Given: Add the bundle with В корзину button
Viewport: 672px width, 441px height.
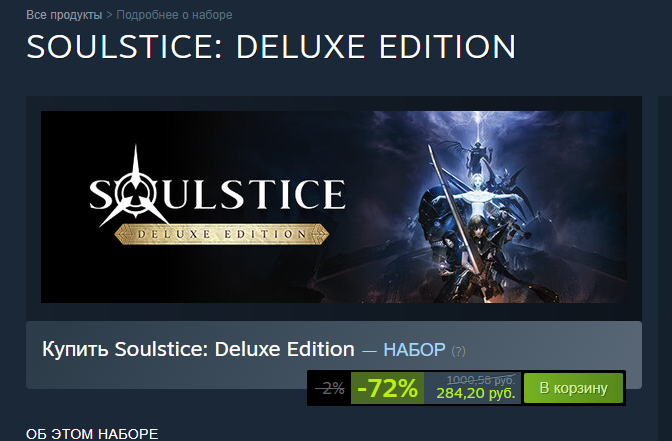Looking at the screenshot, I should tap(573, 388).
